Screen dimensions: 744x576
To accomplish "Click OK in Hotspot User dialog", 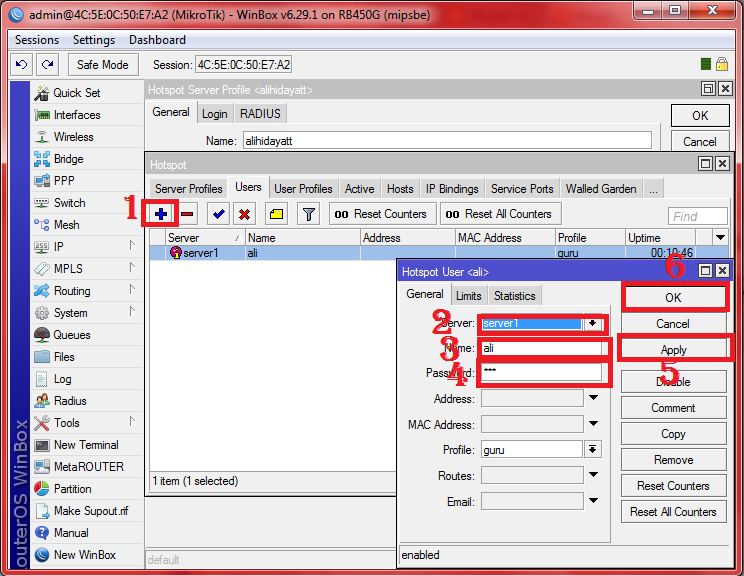I will tap(673, 298).
